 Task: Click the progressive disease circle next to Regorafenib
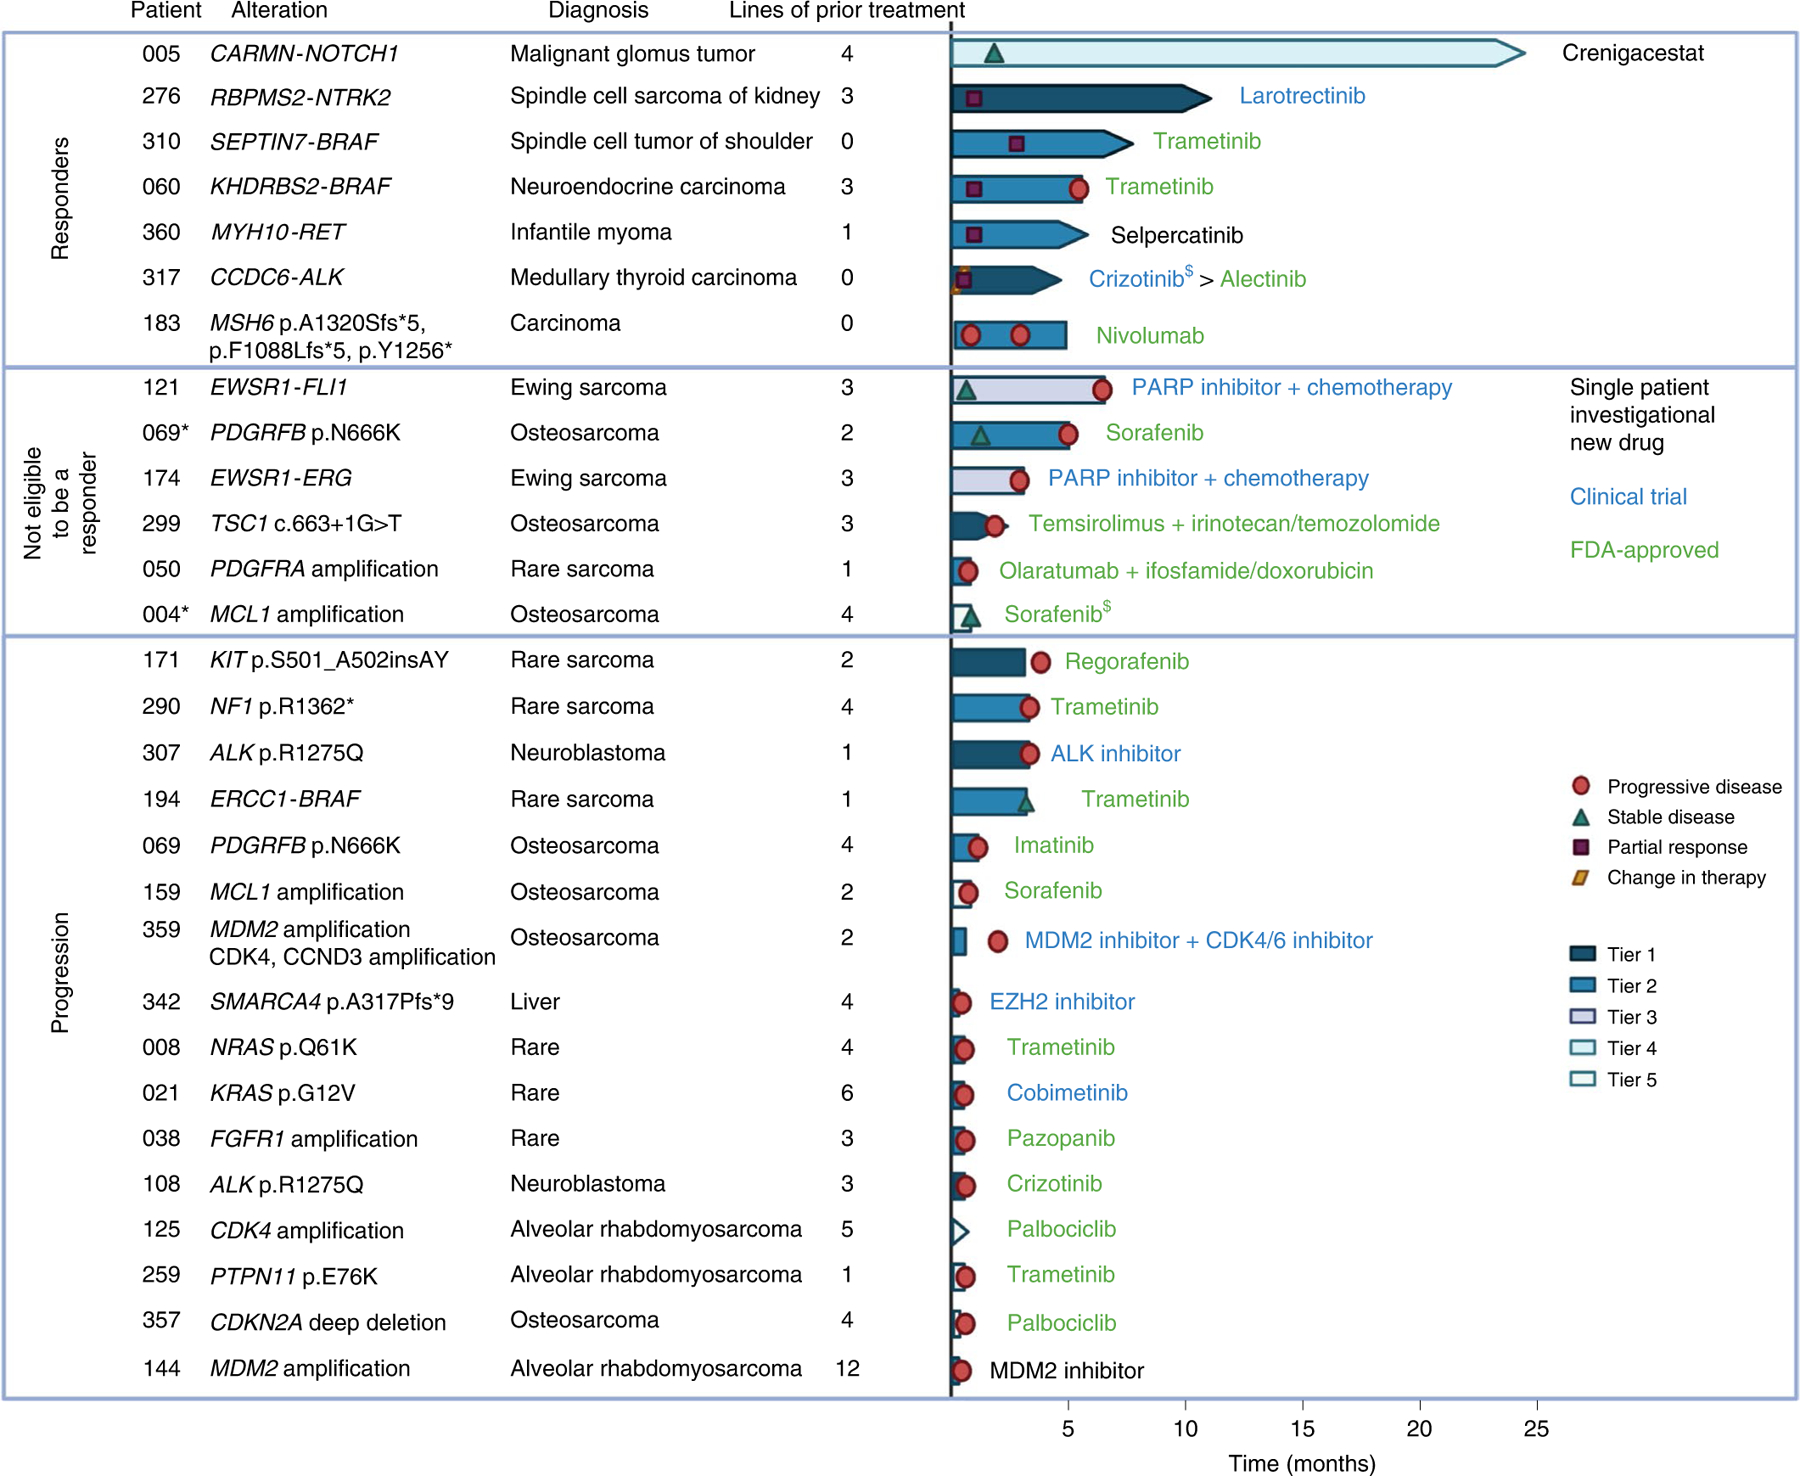click(1040, 661)
